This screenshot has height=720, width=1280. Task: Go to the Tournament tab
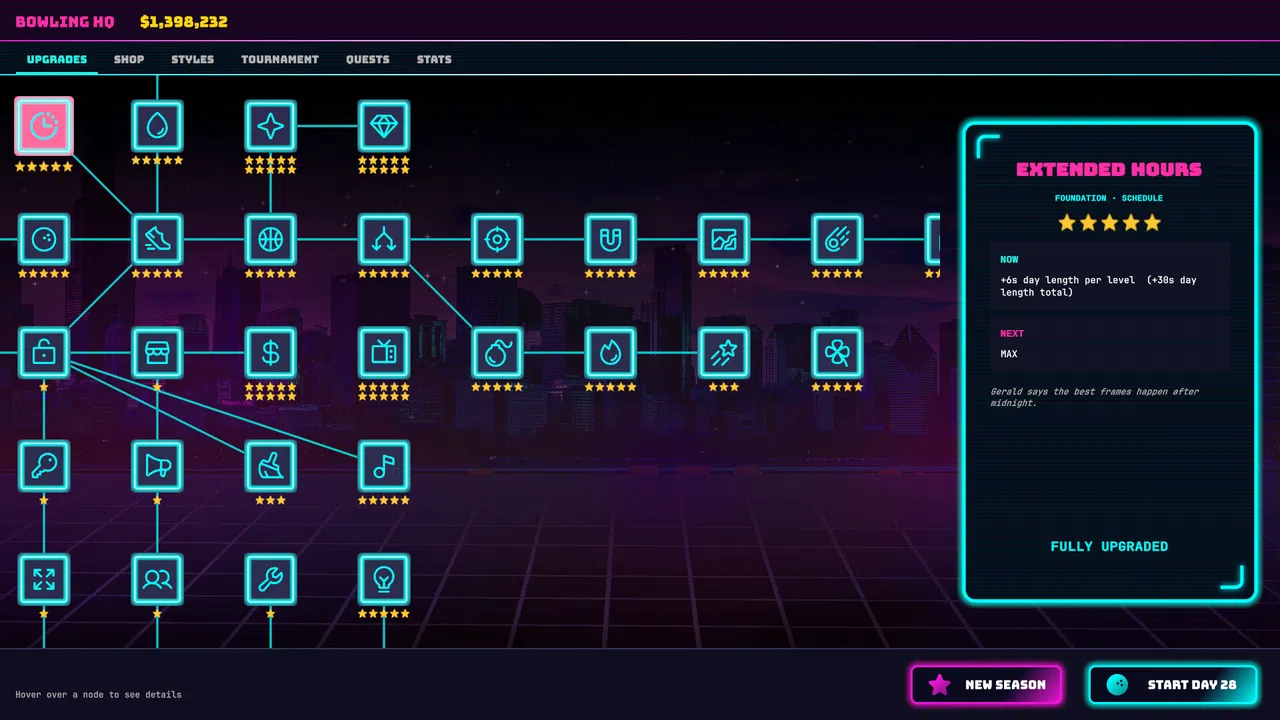[x=280, y=59]
